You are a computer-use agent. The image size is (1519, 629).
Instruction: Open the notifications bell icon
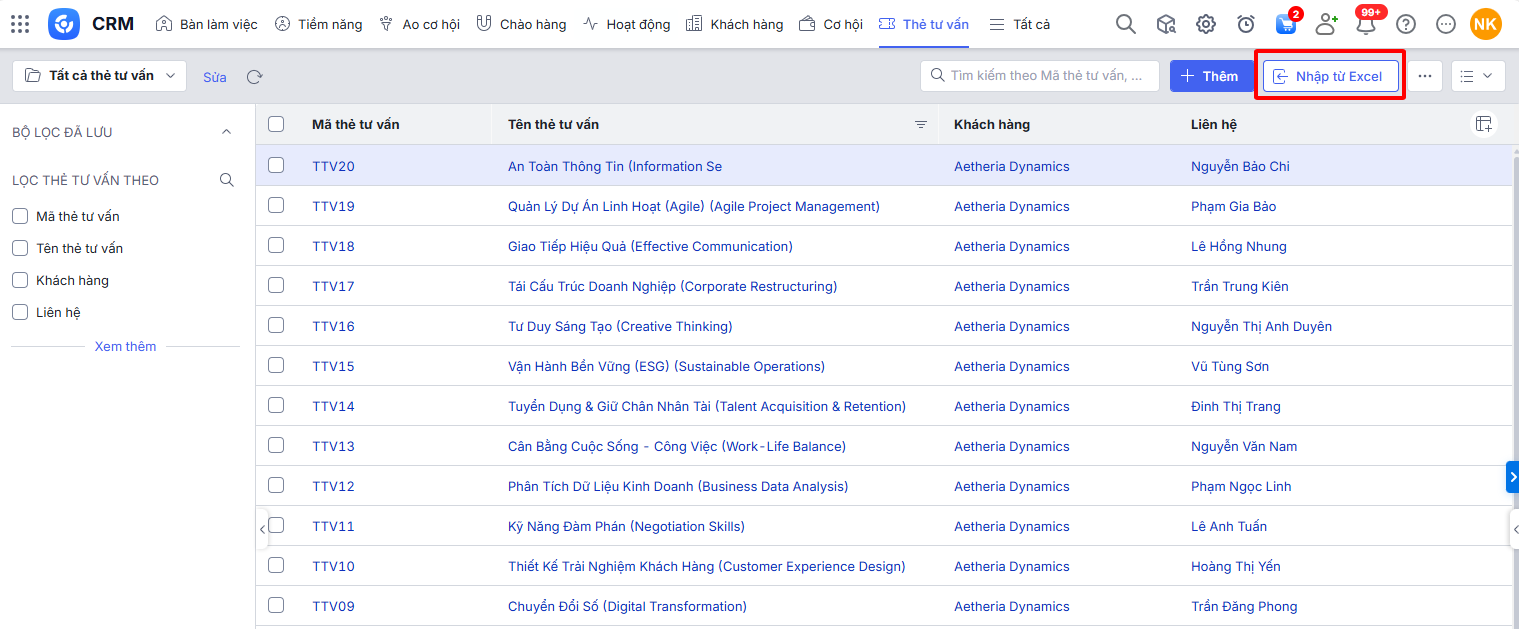1366,24
